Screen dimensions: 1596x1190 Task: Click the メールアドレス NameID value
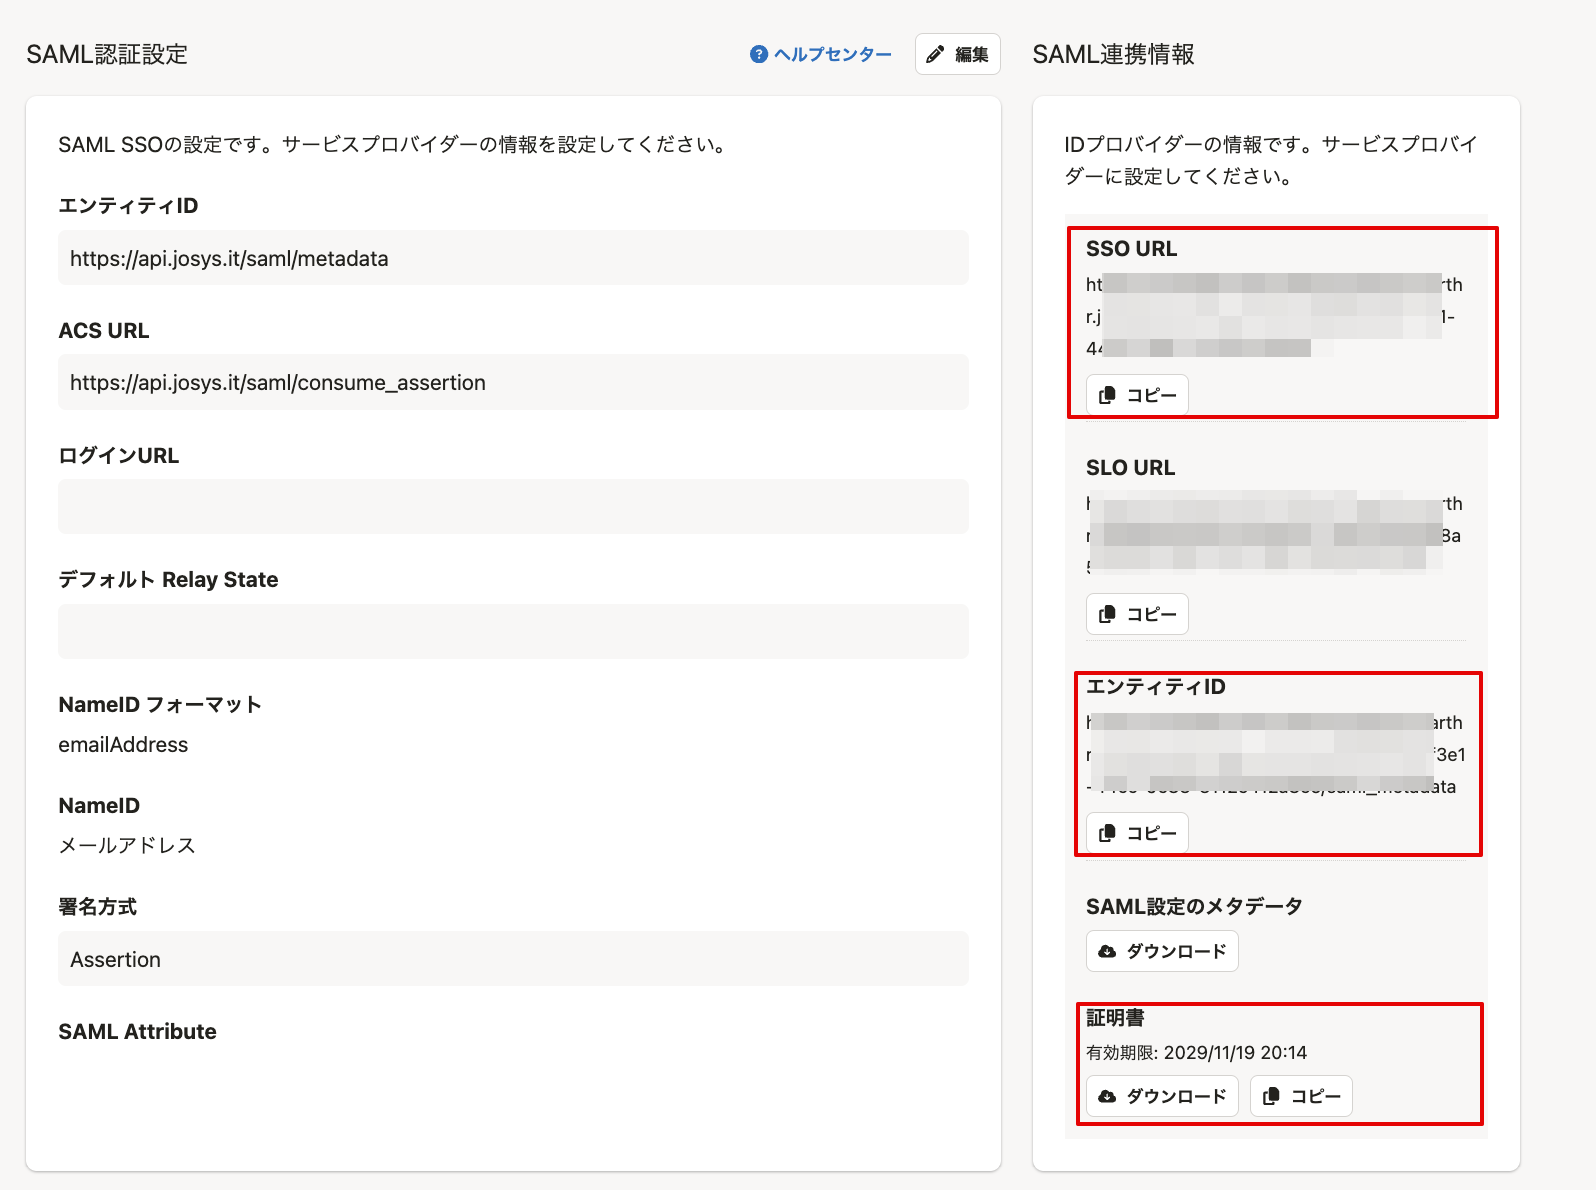coord(127,846)
